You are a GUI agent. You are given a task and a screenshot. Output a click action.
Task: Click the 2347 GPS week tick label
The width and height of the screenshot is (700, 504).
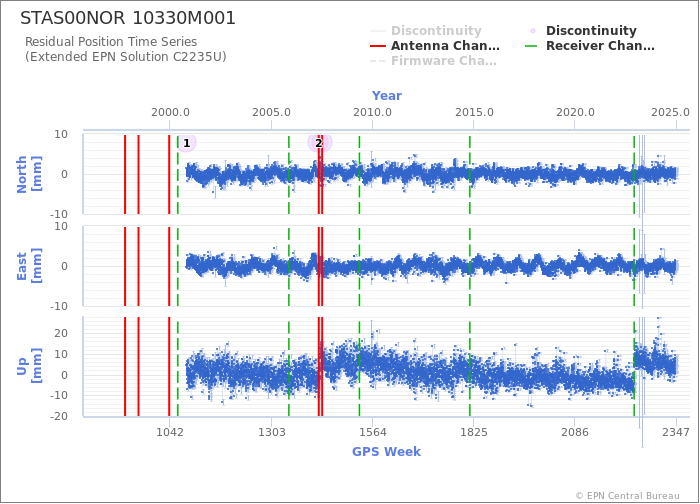676,433
